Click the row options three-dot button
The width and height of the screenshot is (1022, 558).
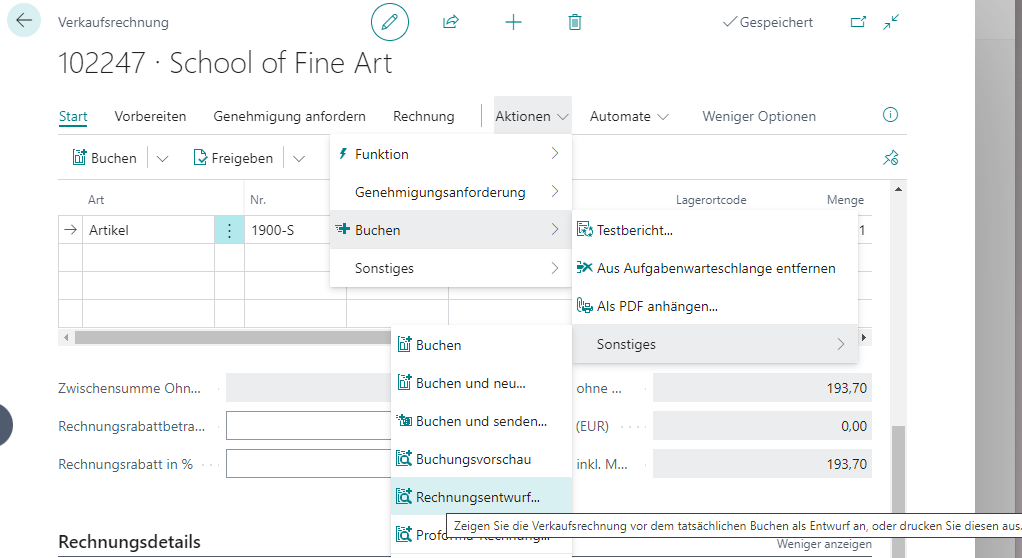click(x=229, y=230)
